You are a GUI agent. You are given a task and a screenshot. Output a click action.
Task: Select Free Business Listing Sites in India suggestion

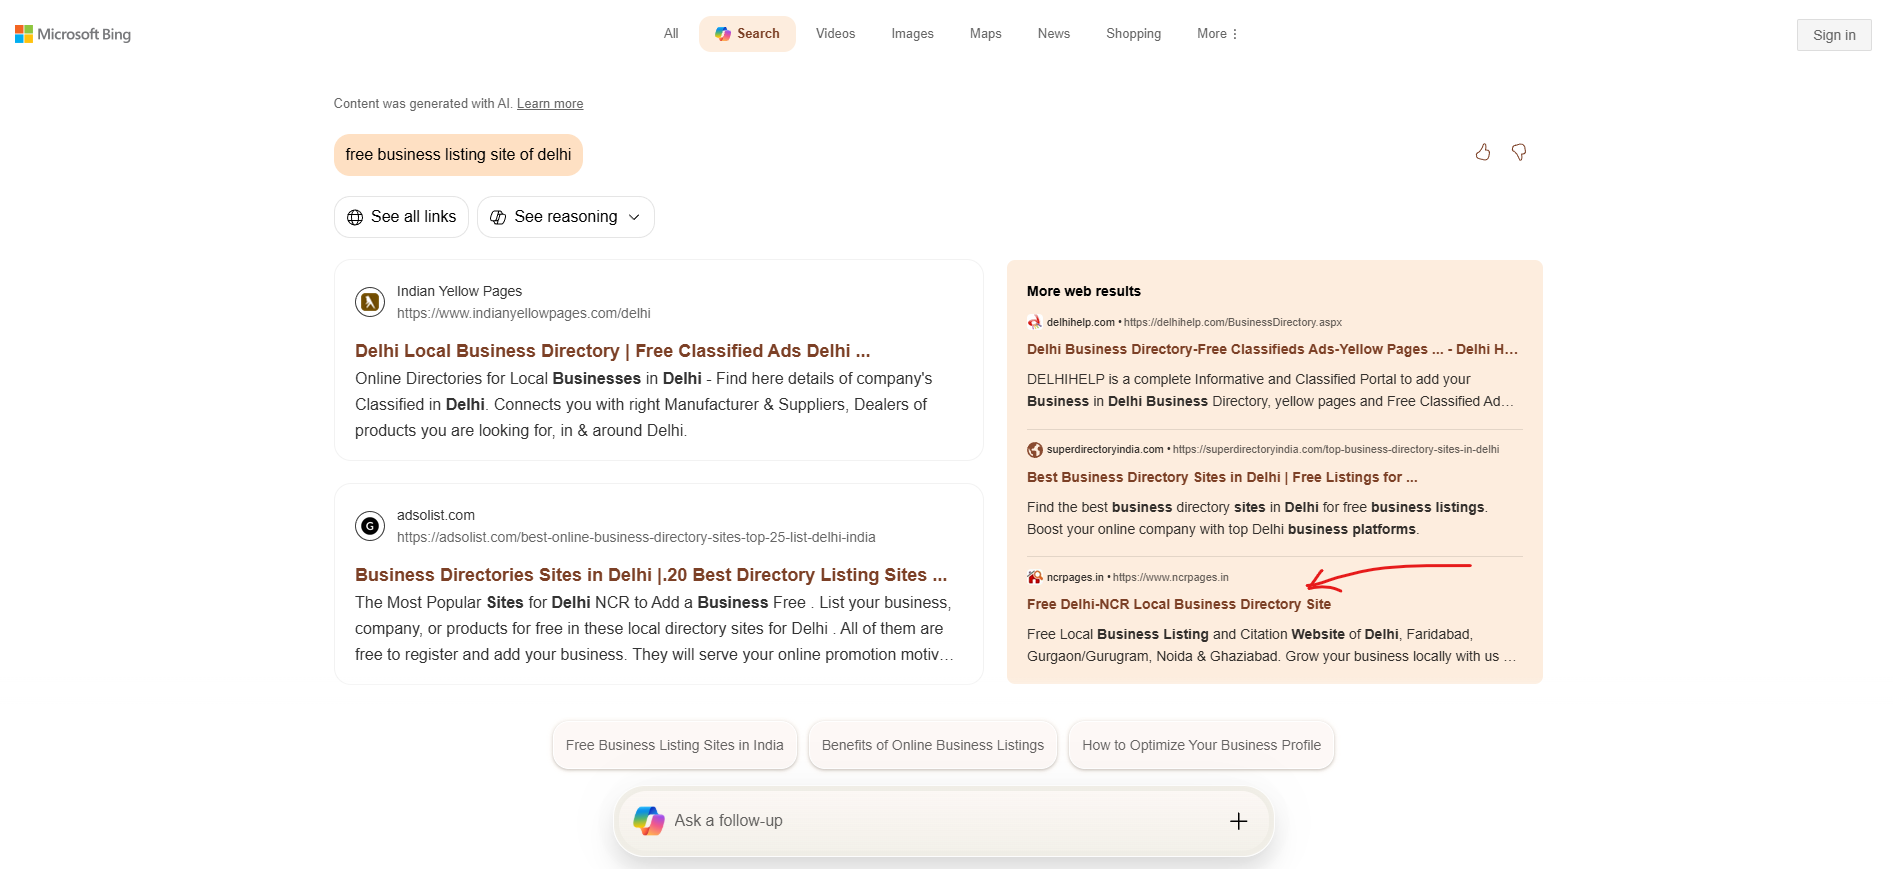pos(674,745)
